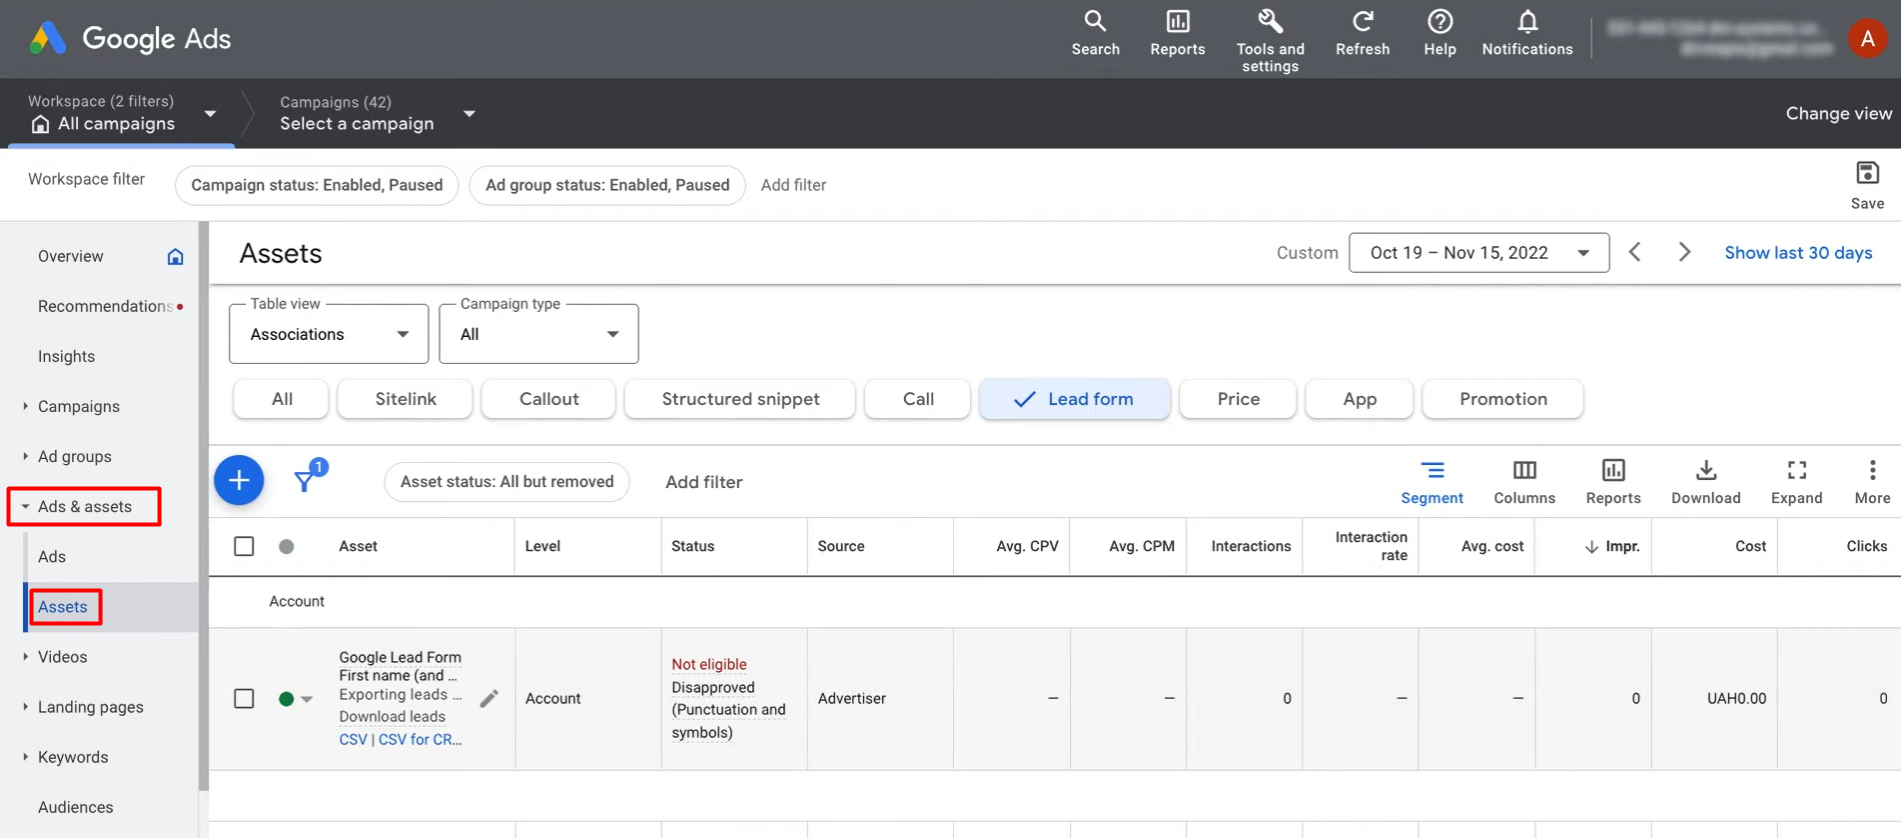Switch to the Sitelink asset tab
This screenshot has height=838, width=1901.
(x=405, y=399)
